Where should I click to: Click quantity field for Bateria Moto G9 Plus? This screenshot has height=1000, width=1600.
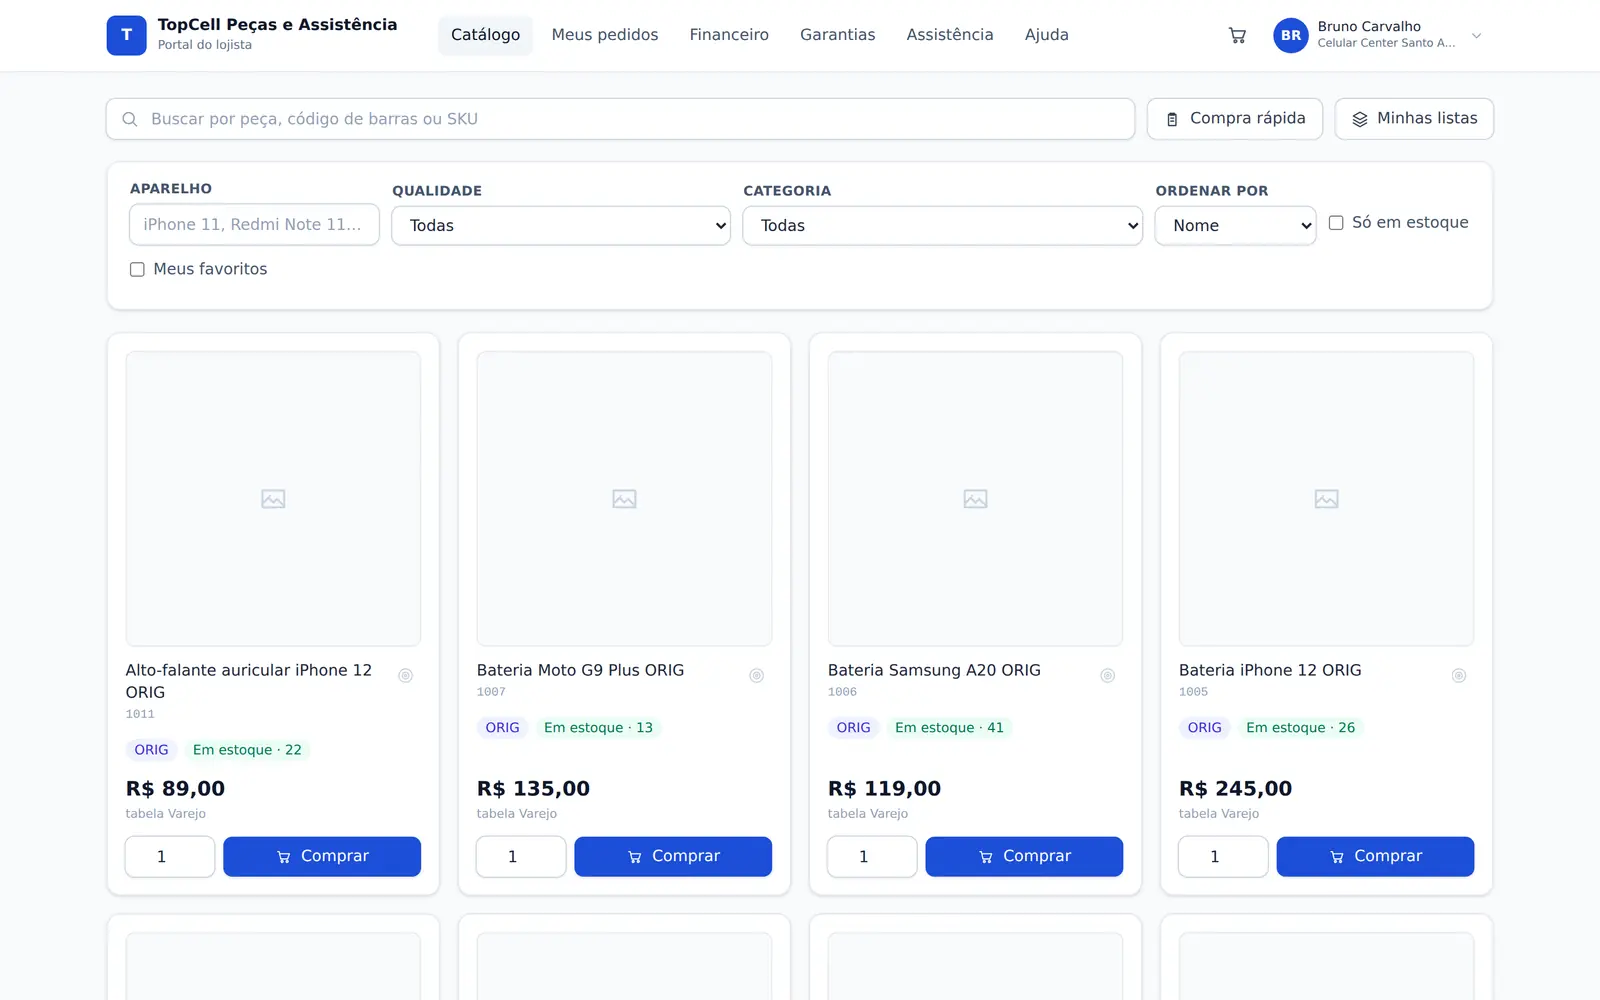[521, 857]
